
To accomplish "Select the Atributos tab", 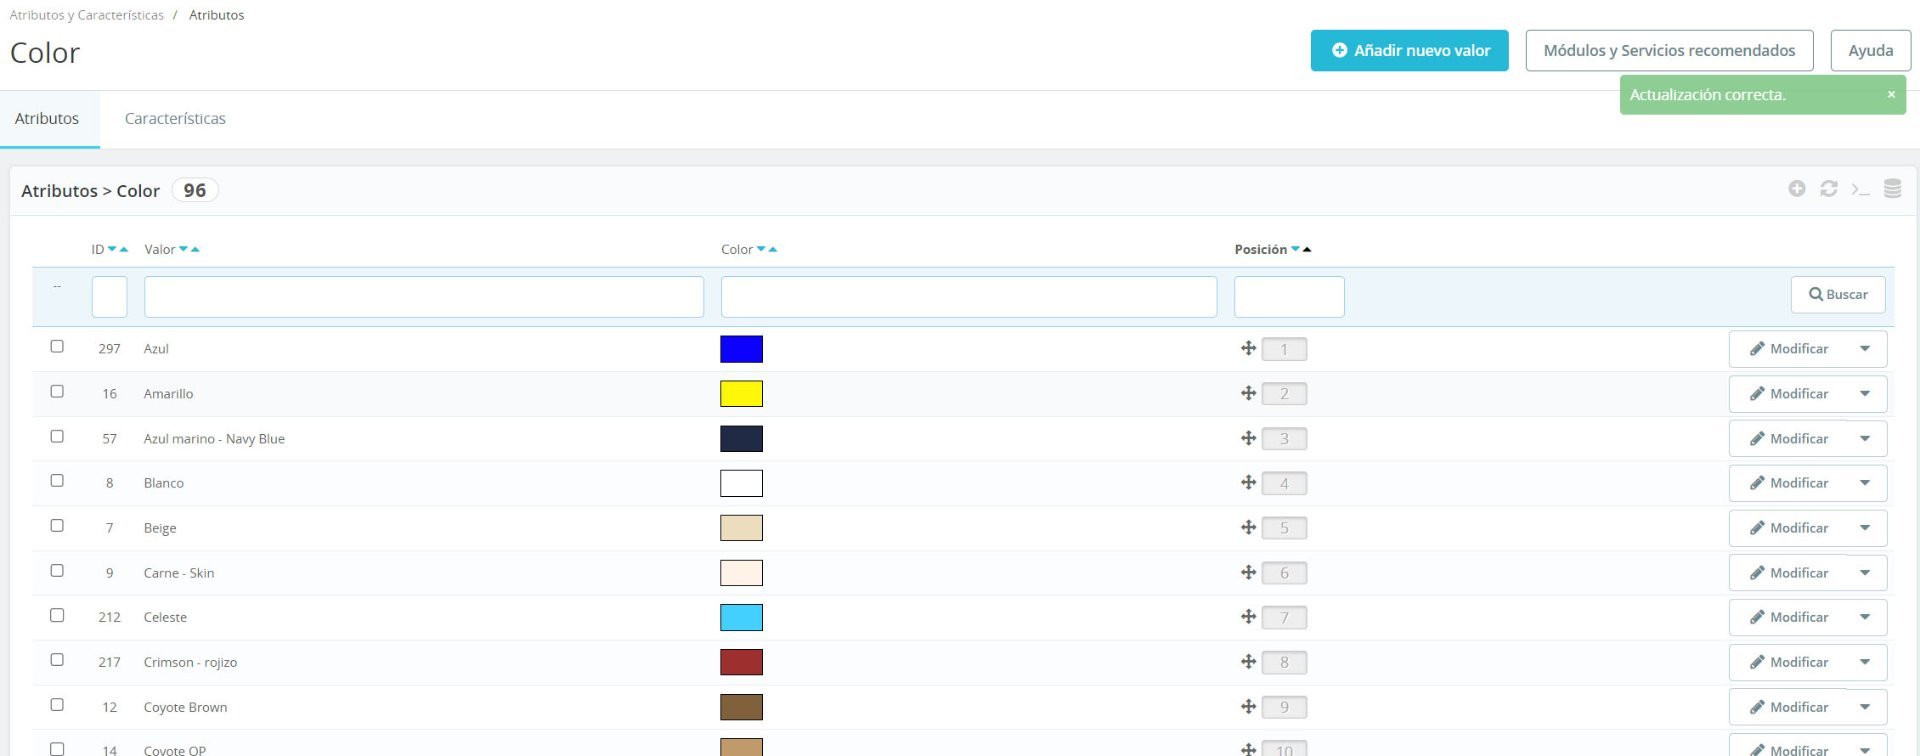I will [47, 119].
